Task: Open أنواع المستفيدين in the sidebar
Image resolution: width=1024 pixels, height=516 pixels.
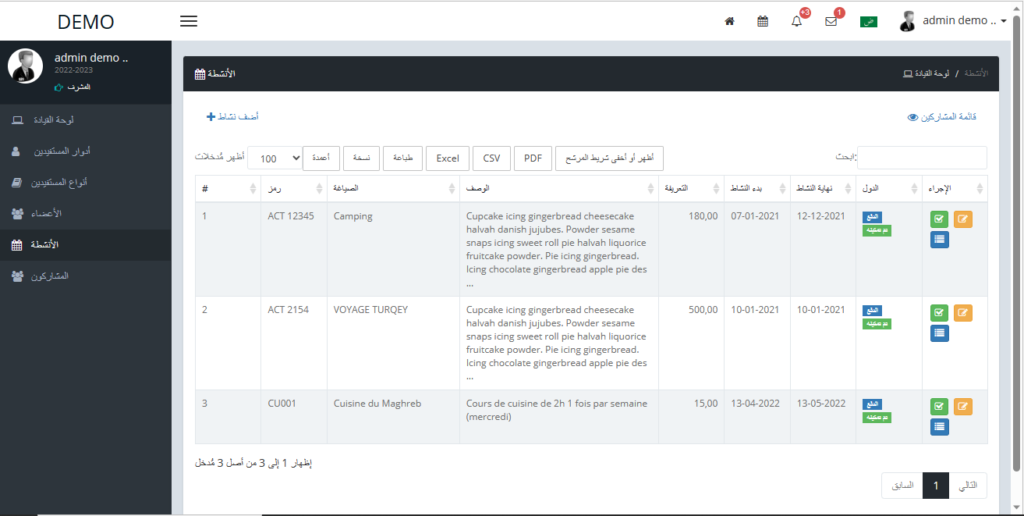Action: 86,183
